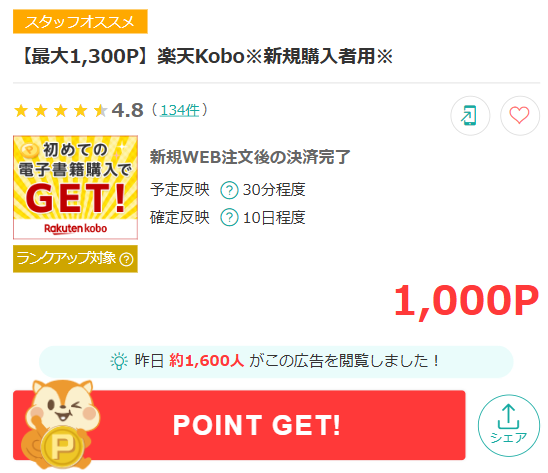This screenshot has height=473, width=548.
Task: Click the ランクアップ対象 gold badge
Action: [x=75, y=259]
